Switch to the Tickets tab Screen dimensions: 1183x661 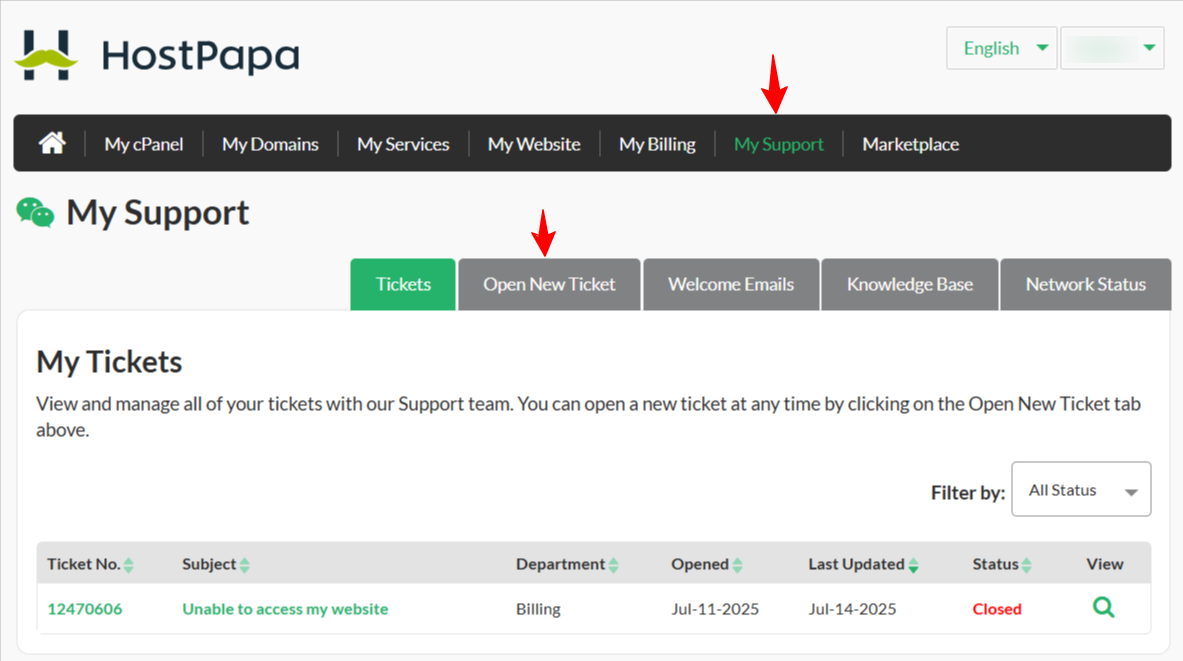[403, 284]
